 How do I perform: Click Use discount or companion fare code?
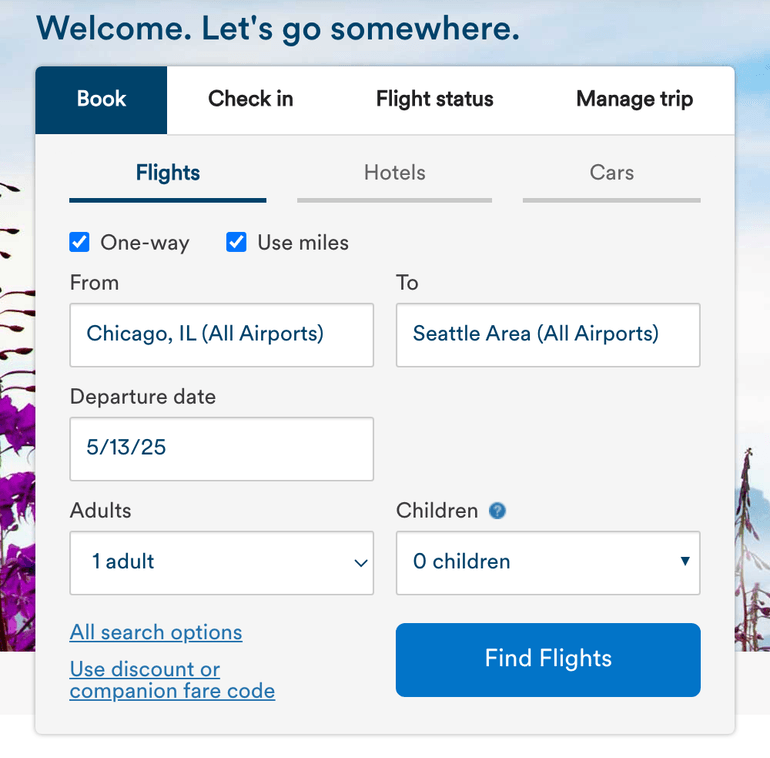click(172, 680)
